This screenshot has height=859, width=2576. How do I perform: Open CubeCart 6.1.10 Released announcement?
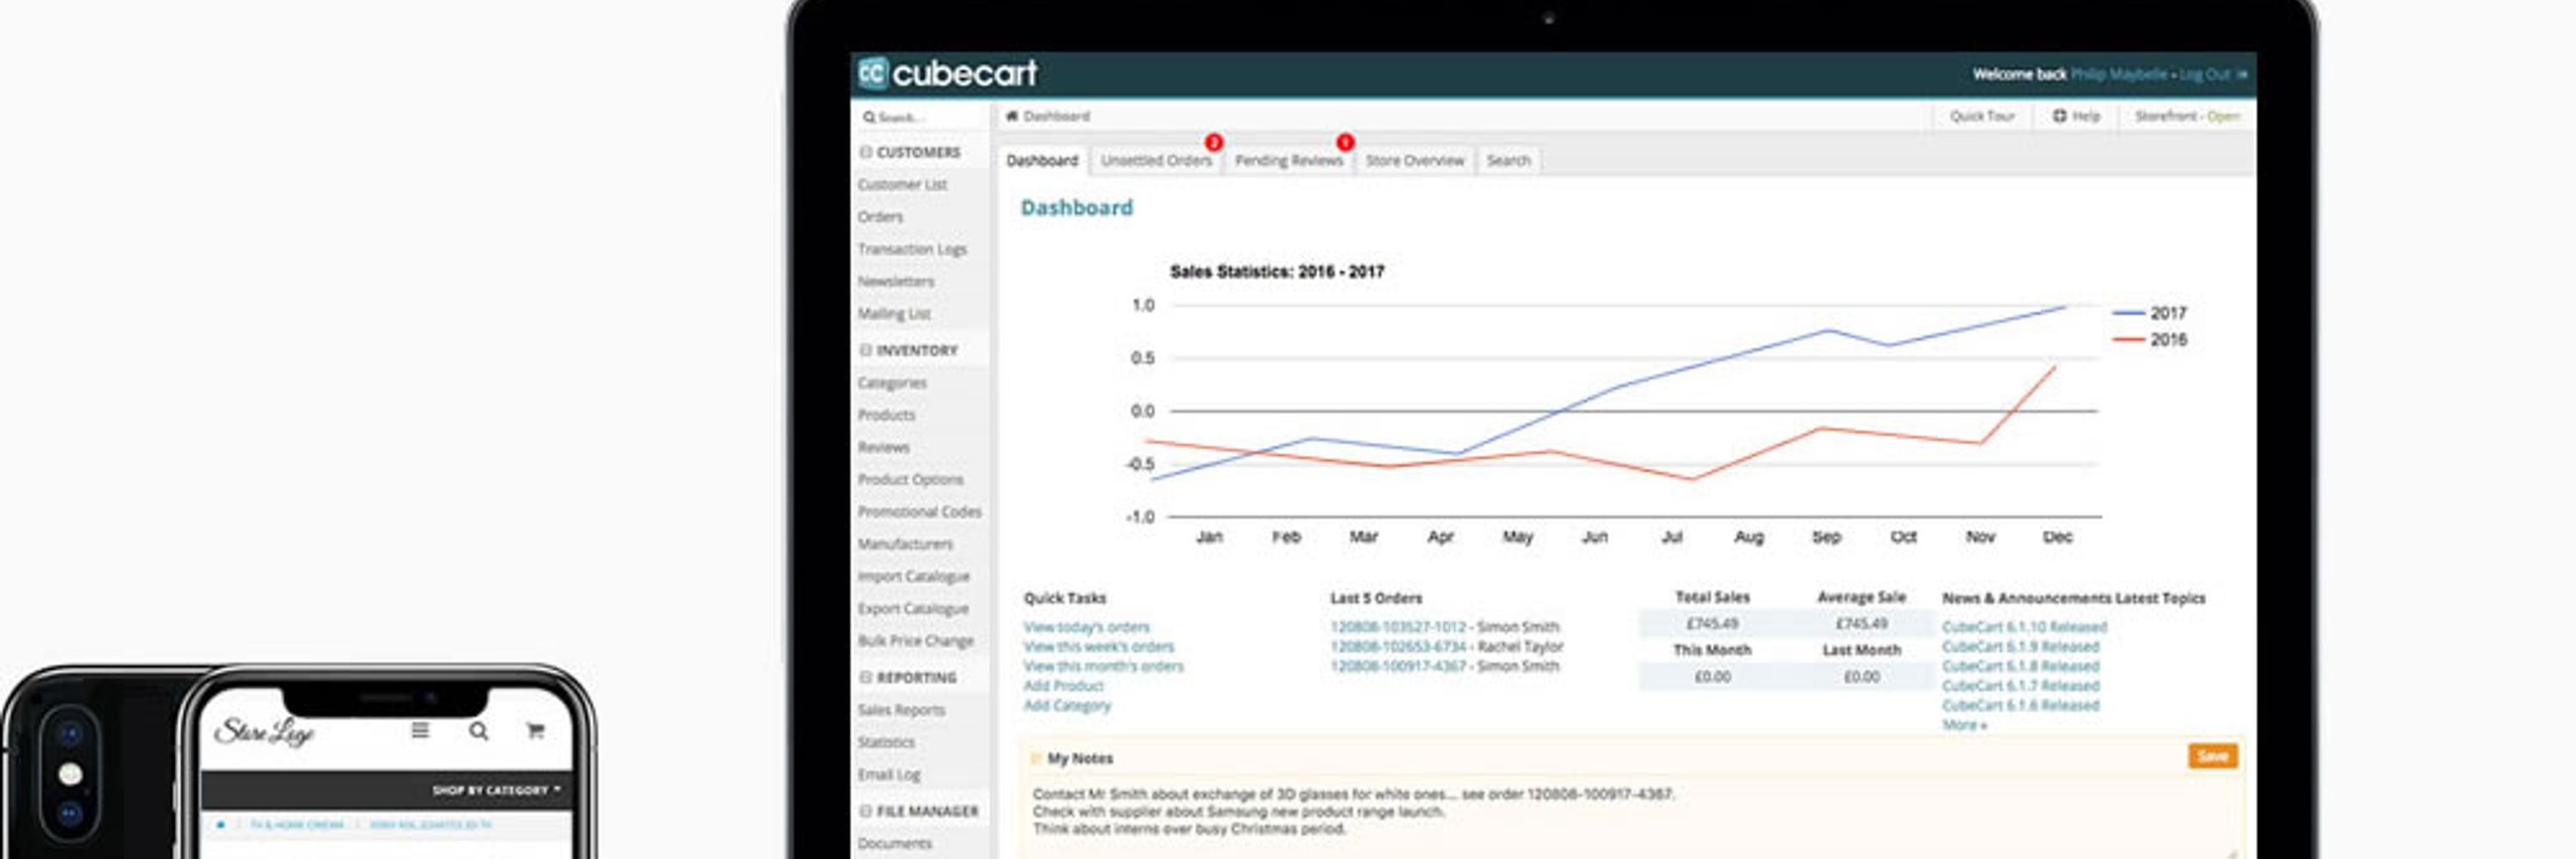(x=2024, y=627)
